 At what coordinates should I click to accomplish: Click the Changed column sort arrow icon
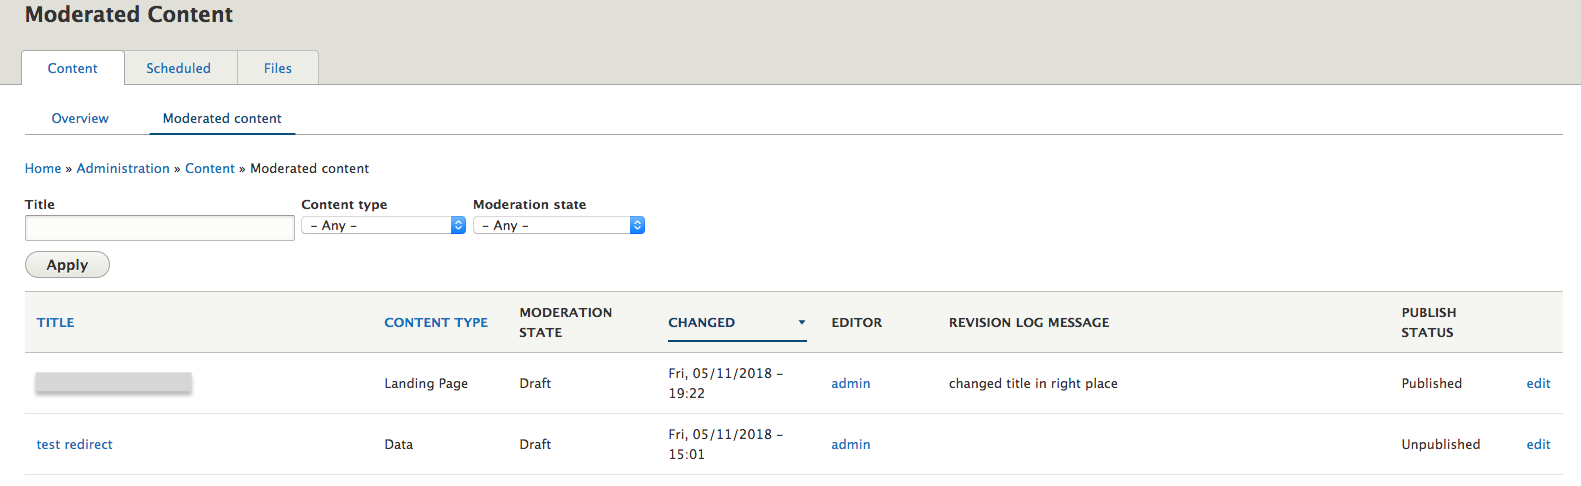pyautogui.click(x=802, y=322)
